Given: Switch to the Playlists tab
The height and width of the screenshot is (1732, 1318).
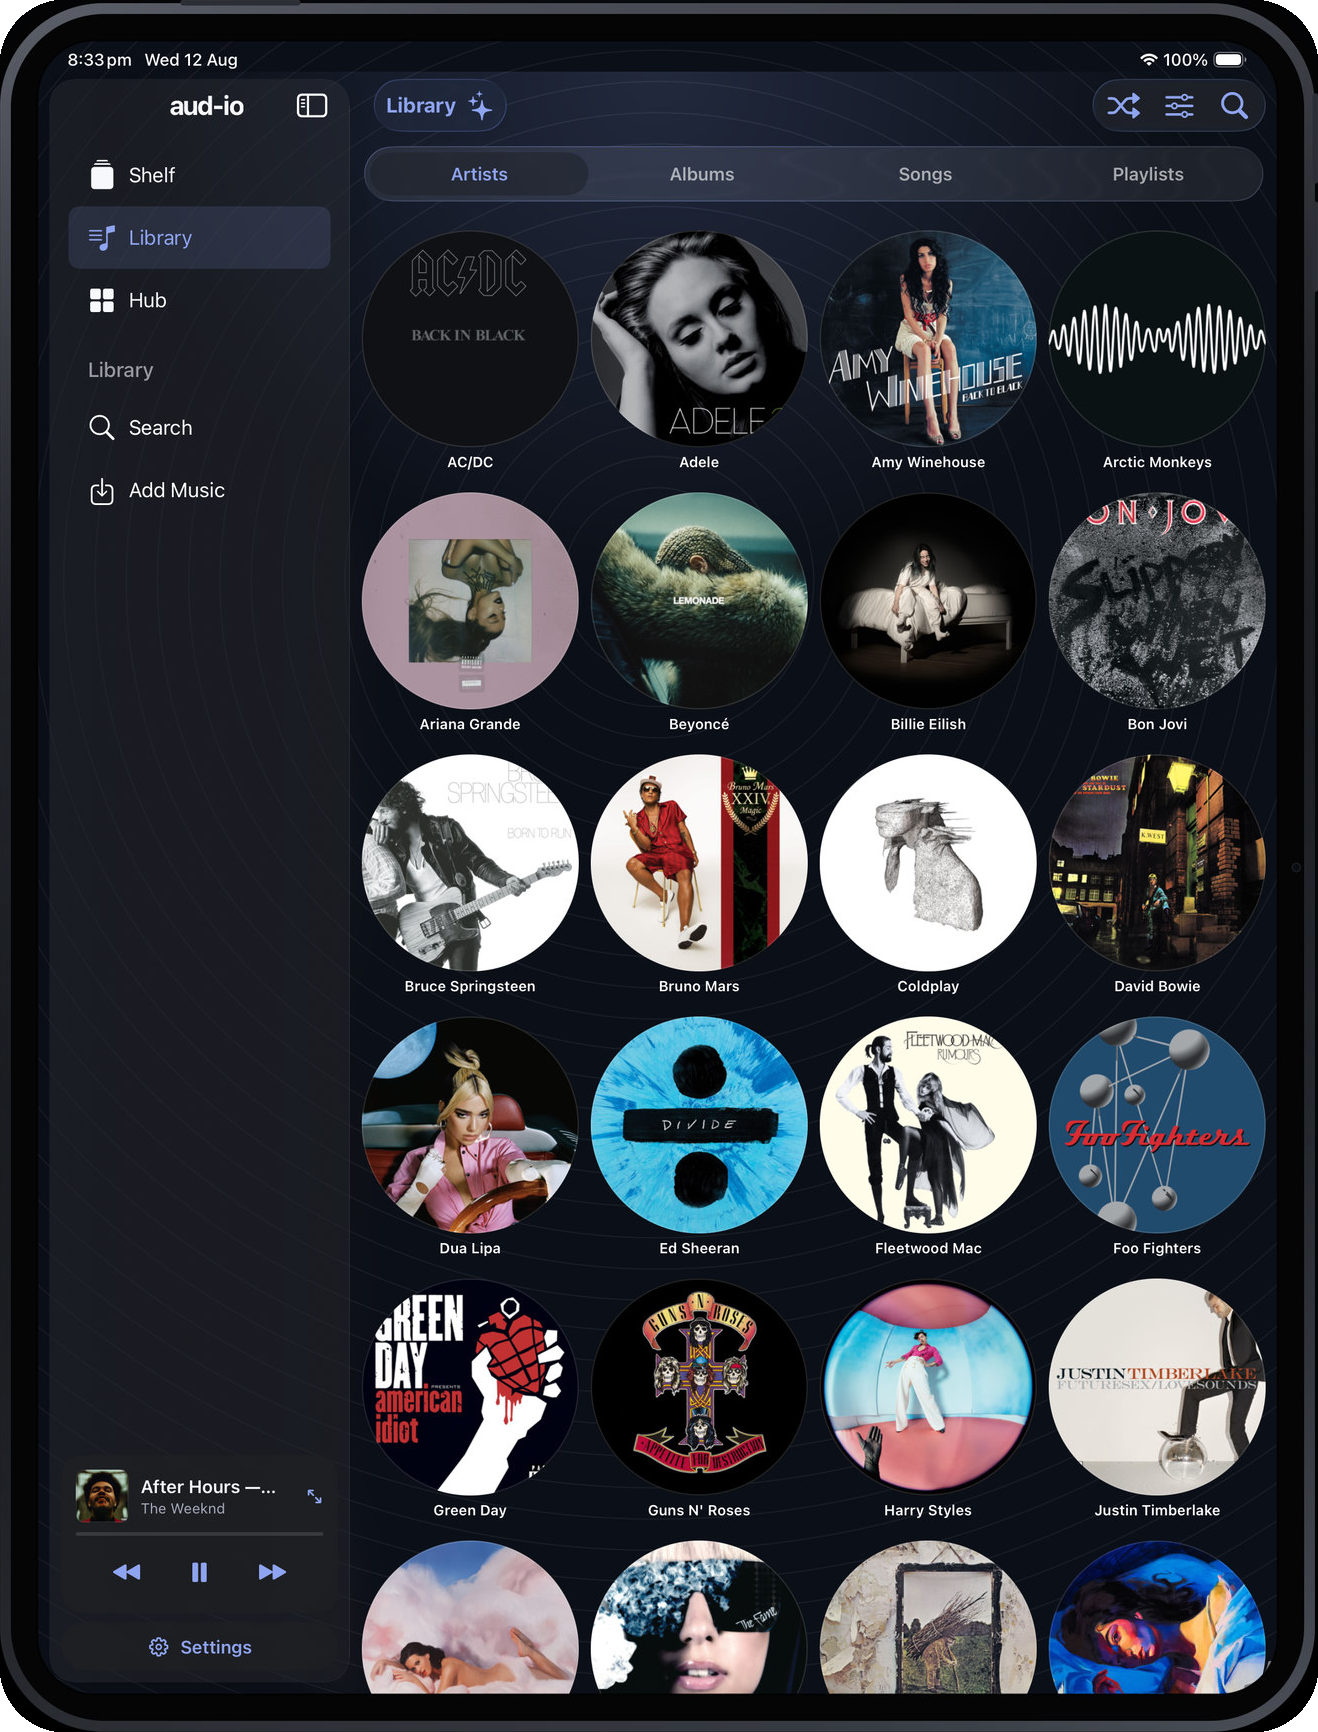Looking at the screenshot, I should tap(1148, 174).
